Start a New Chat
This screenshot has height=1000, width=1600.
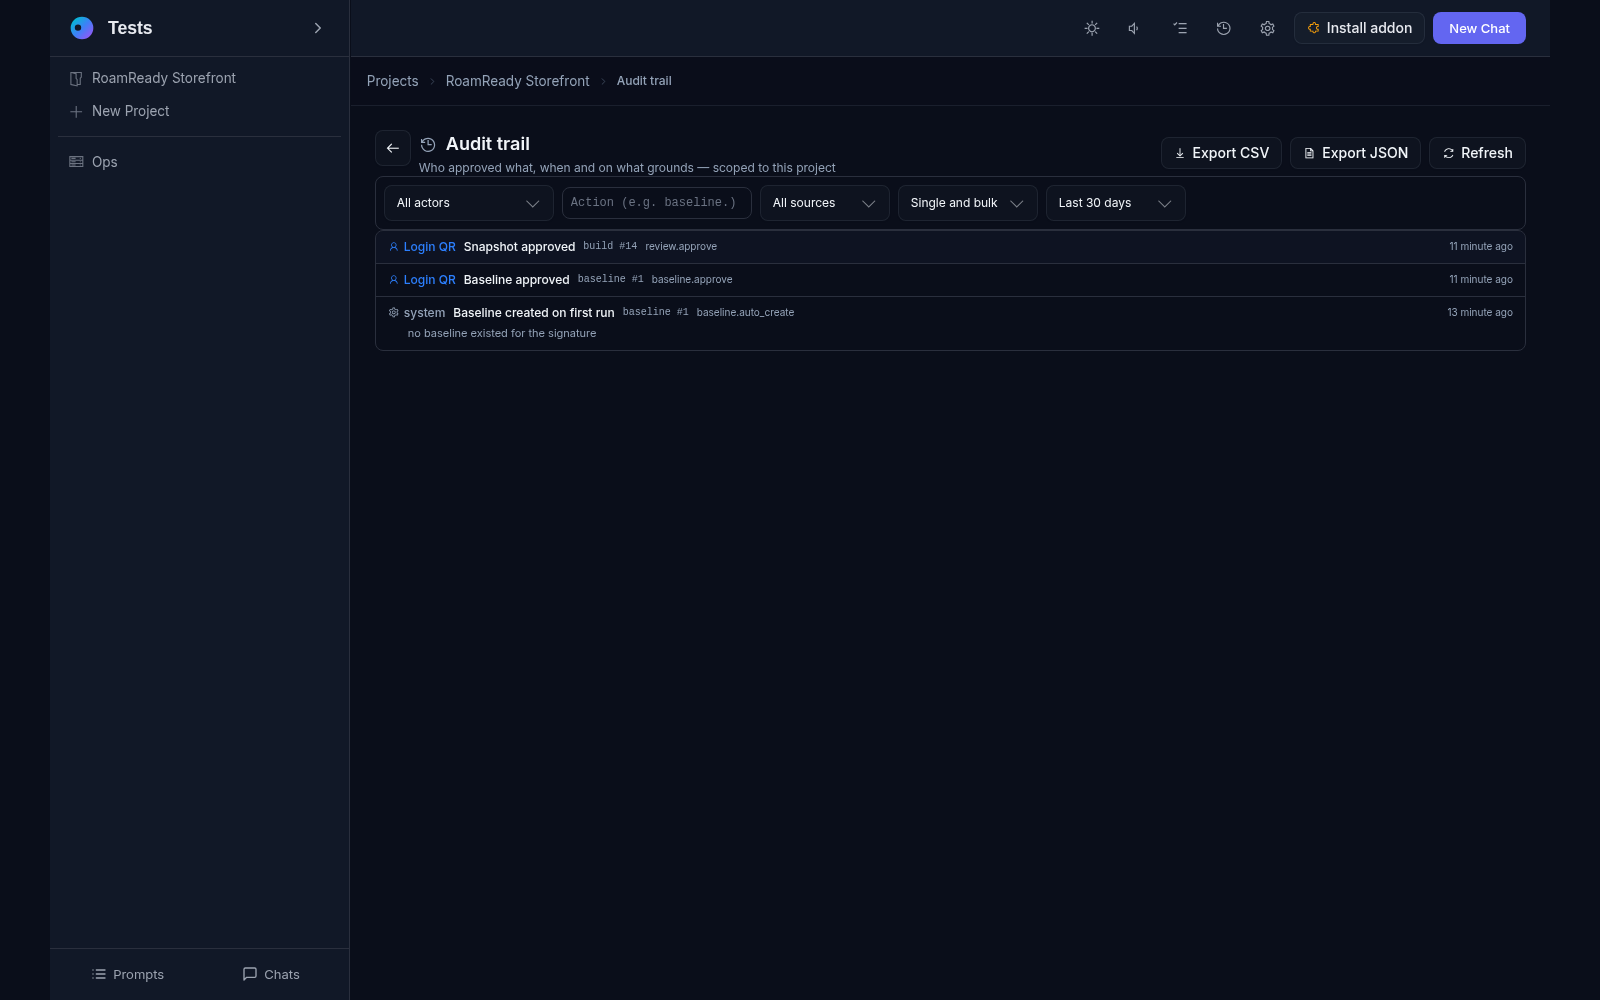[1479, 28]
